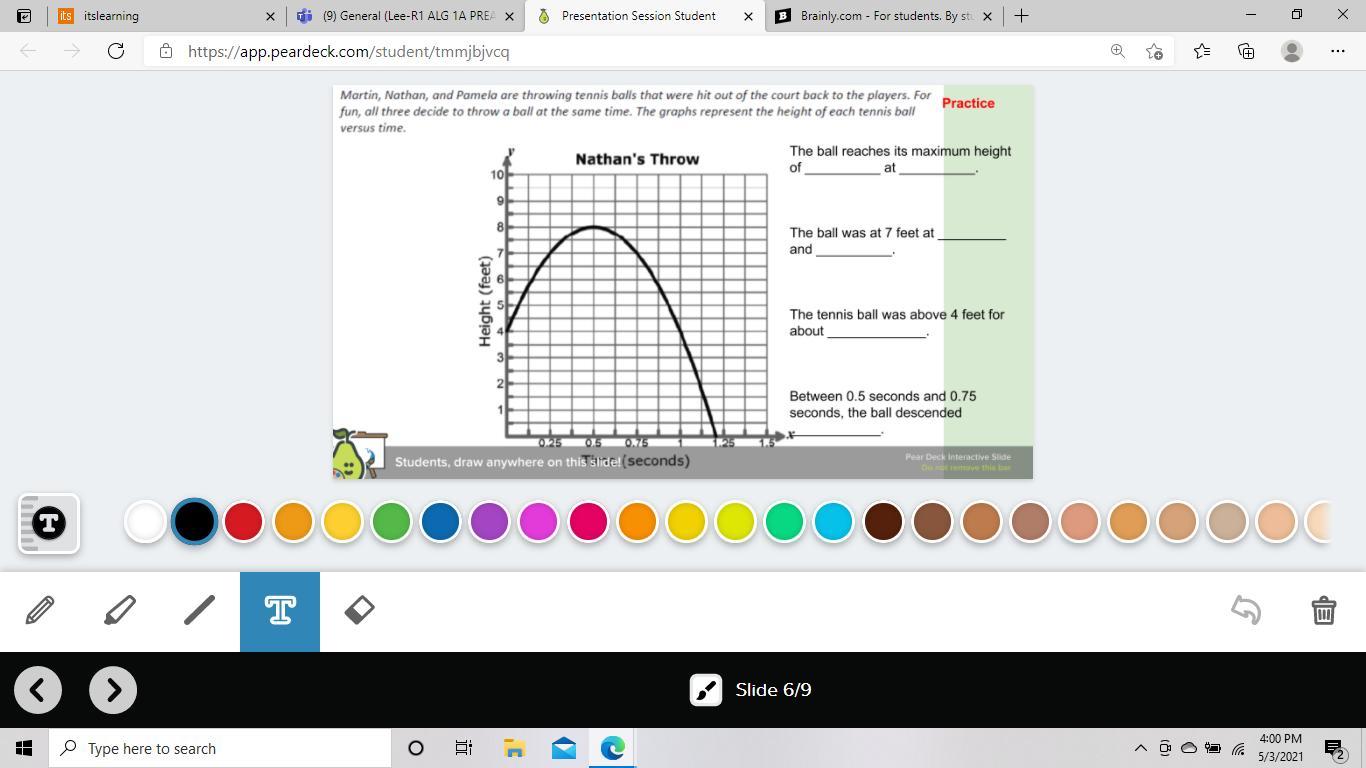The width and height of the screenshot is (1366, 768).
Task: Choose the black color swatch
Action: click(x=194, y=521)
